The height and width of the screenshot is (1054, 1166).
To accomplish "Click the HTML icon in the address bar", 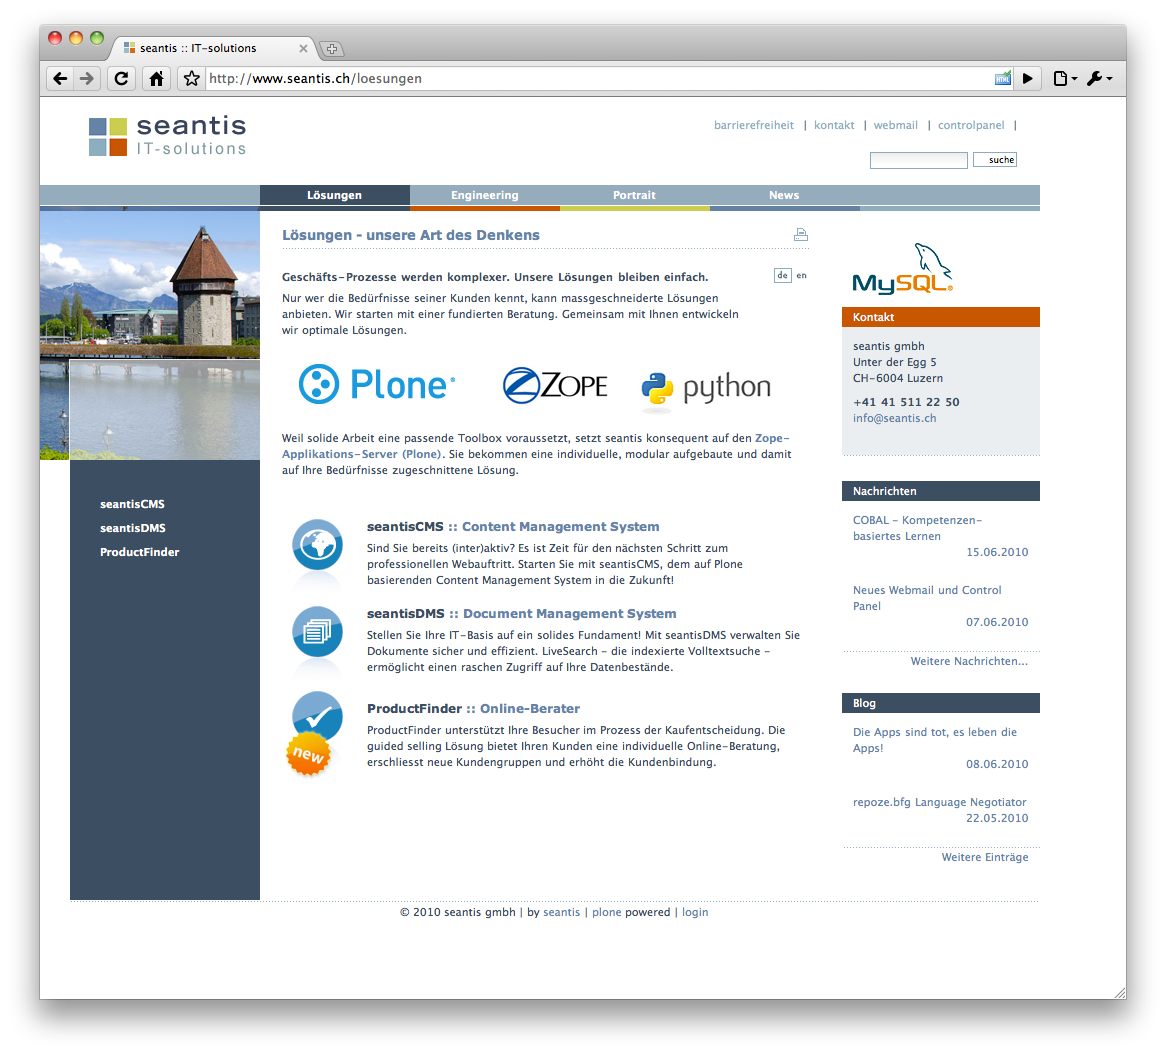I will (x=1002, y=79).
